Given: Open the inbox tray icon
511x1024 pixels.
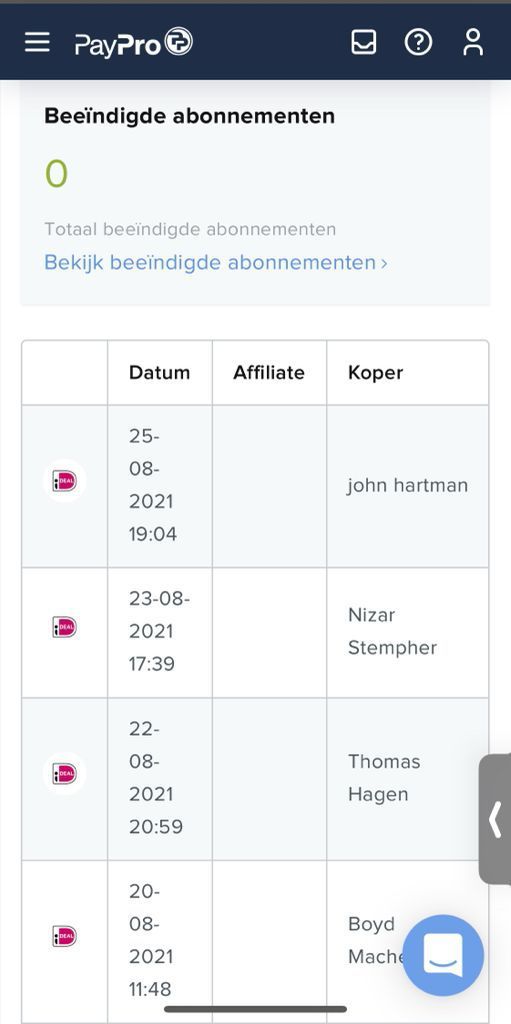Looking at the screenshot, I should 363,42.
